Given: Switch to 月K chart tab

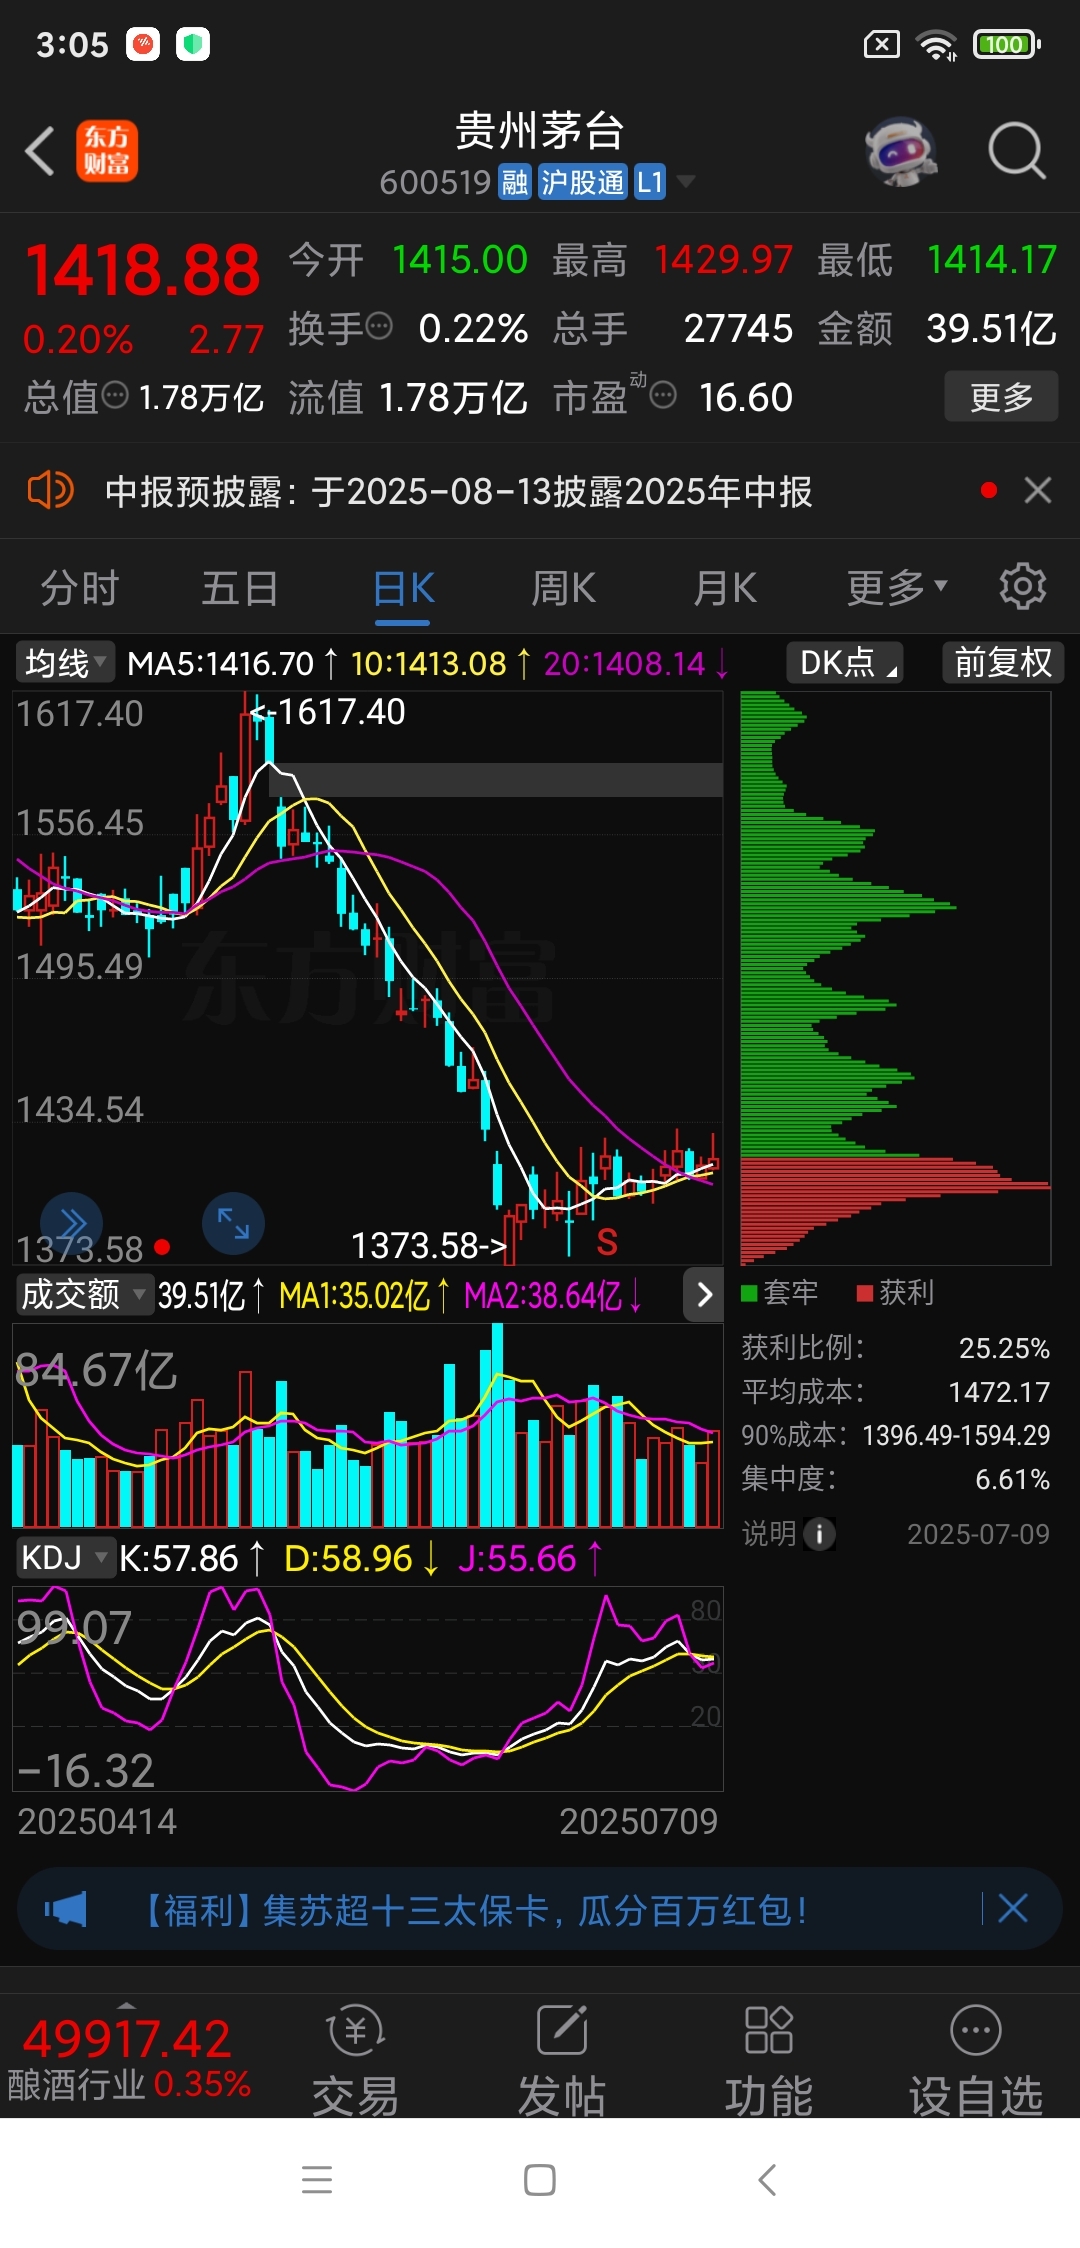Looking at the screenshot, I should coord(725,588).
